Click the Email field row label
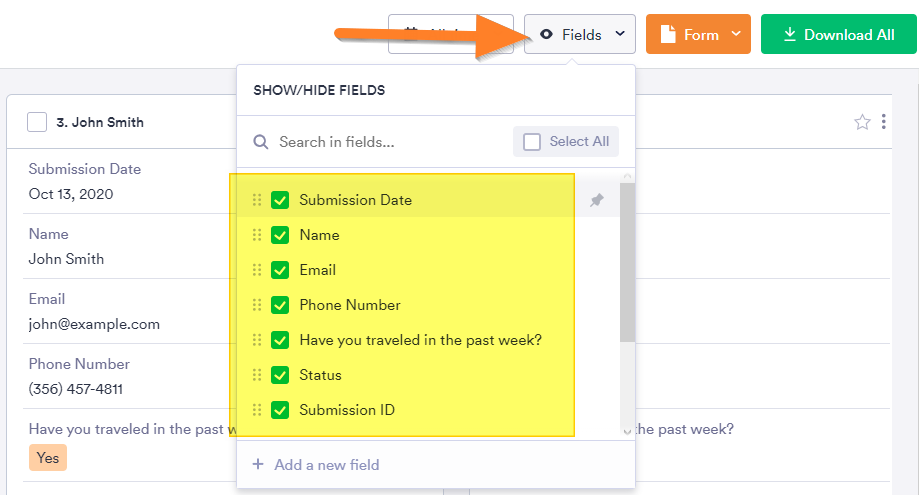Viewport: 919px width, 495px height. tap(317, 270)
